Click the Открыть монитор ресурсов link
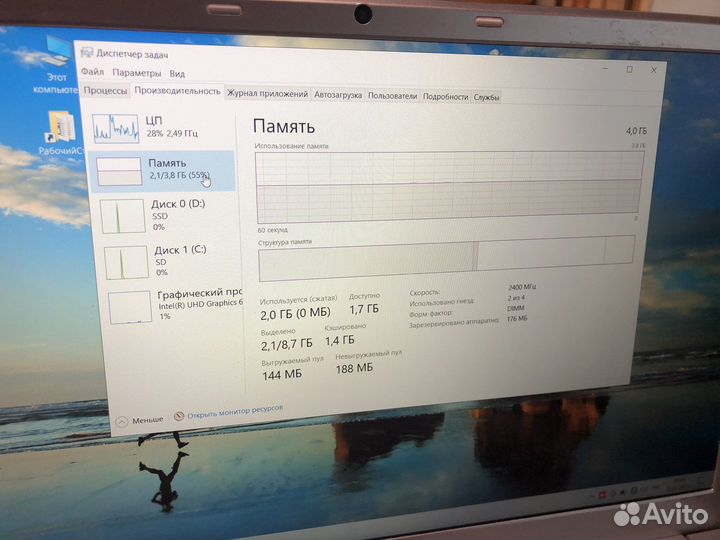The height and width of the screenshot is (540, 720). (x=235, y=410)
